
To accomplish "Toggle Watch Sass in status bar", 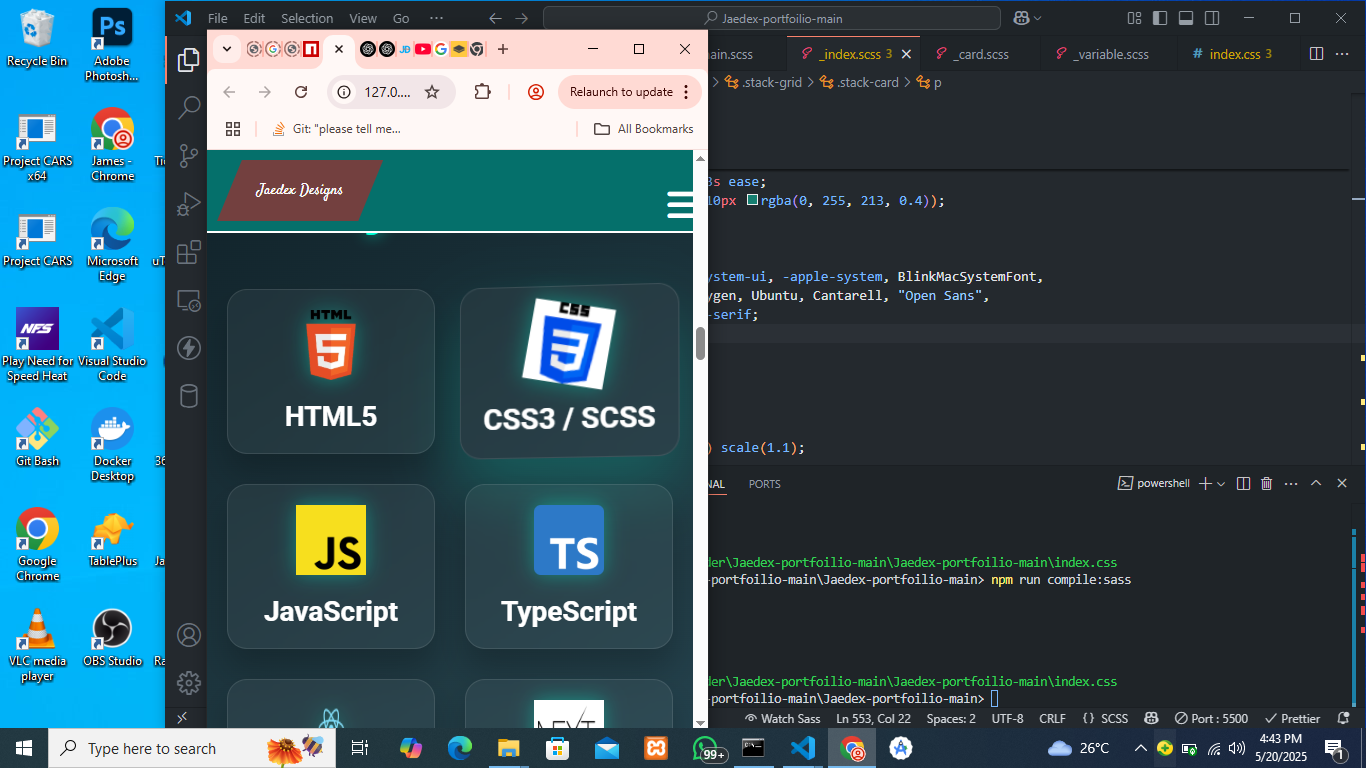I will tap(783, 718).
